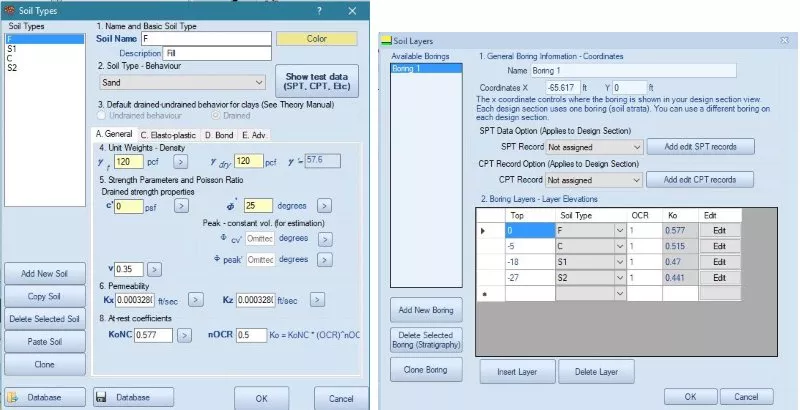
Task: Switch to the A. General tab
Action: coord(115,134)
